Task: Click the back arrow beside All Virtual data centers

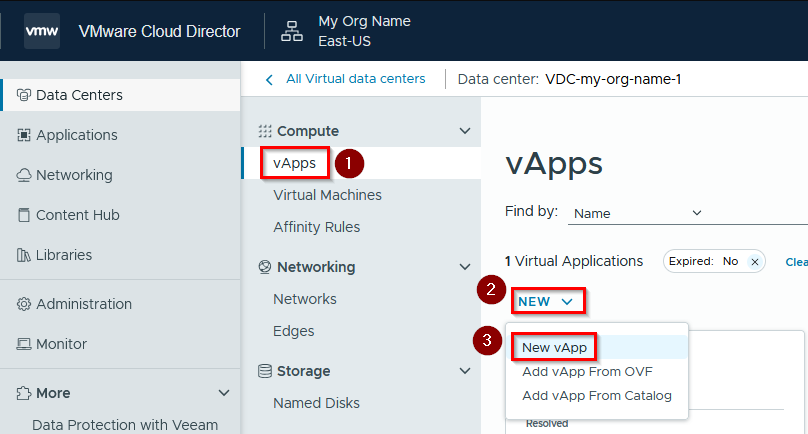Action: pyautogui.click(x=269, y=80)
